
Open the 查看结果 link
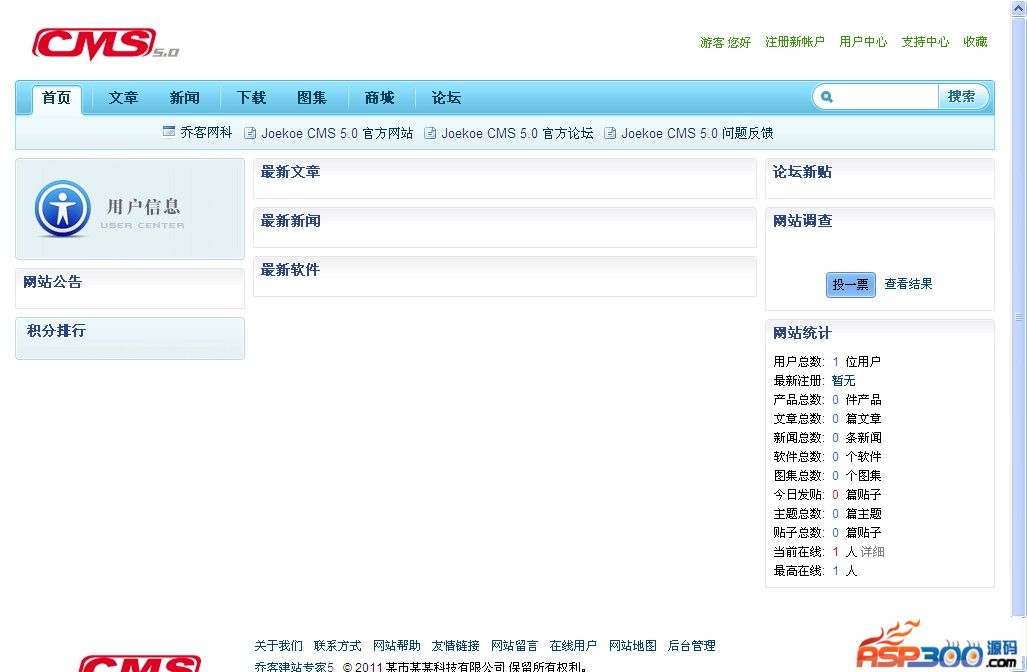tap(908, 284)
